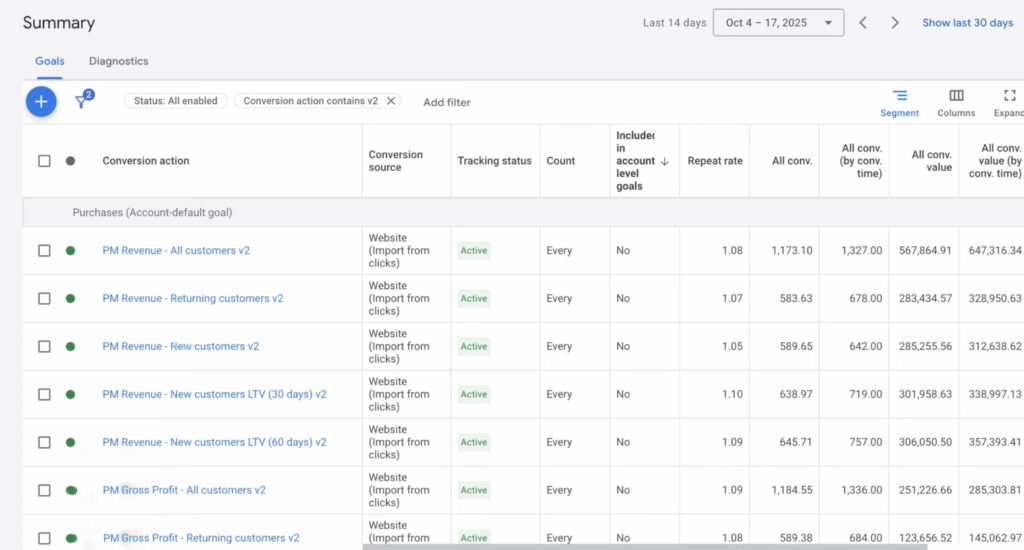The height and width of the screenshot is (550, 1024).
Task: Click 'Show last 30 days' link
Action: pos(967,23)
